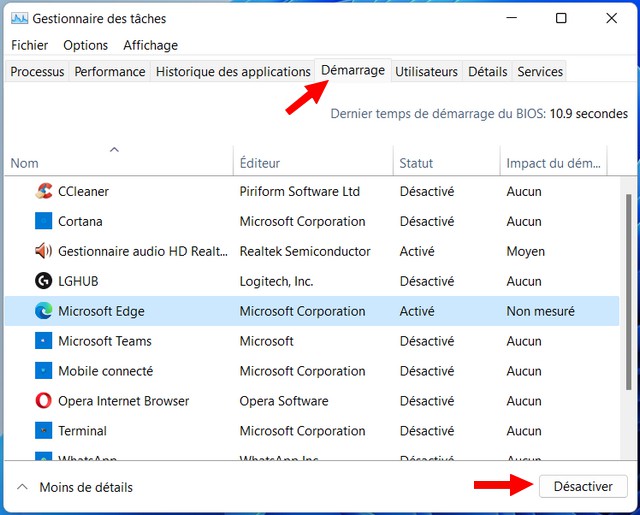This screenshot has width=640, height=515.
Task: Click Non mesuré impact value
Action: (540, 311)
